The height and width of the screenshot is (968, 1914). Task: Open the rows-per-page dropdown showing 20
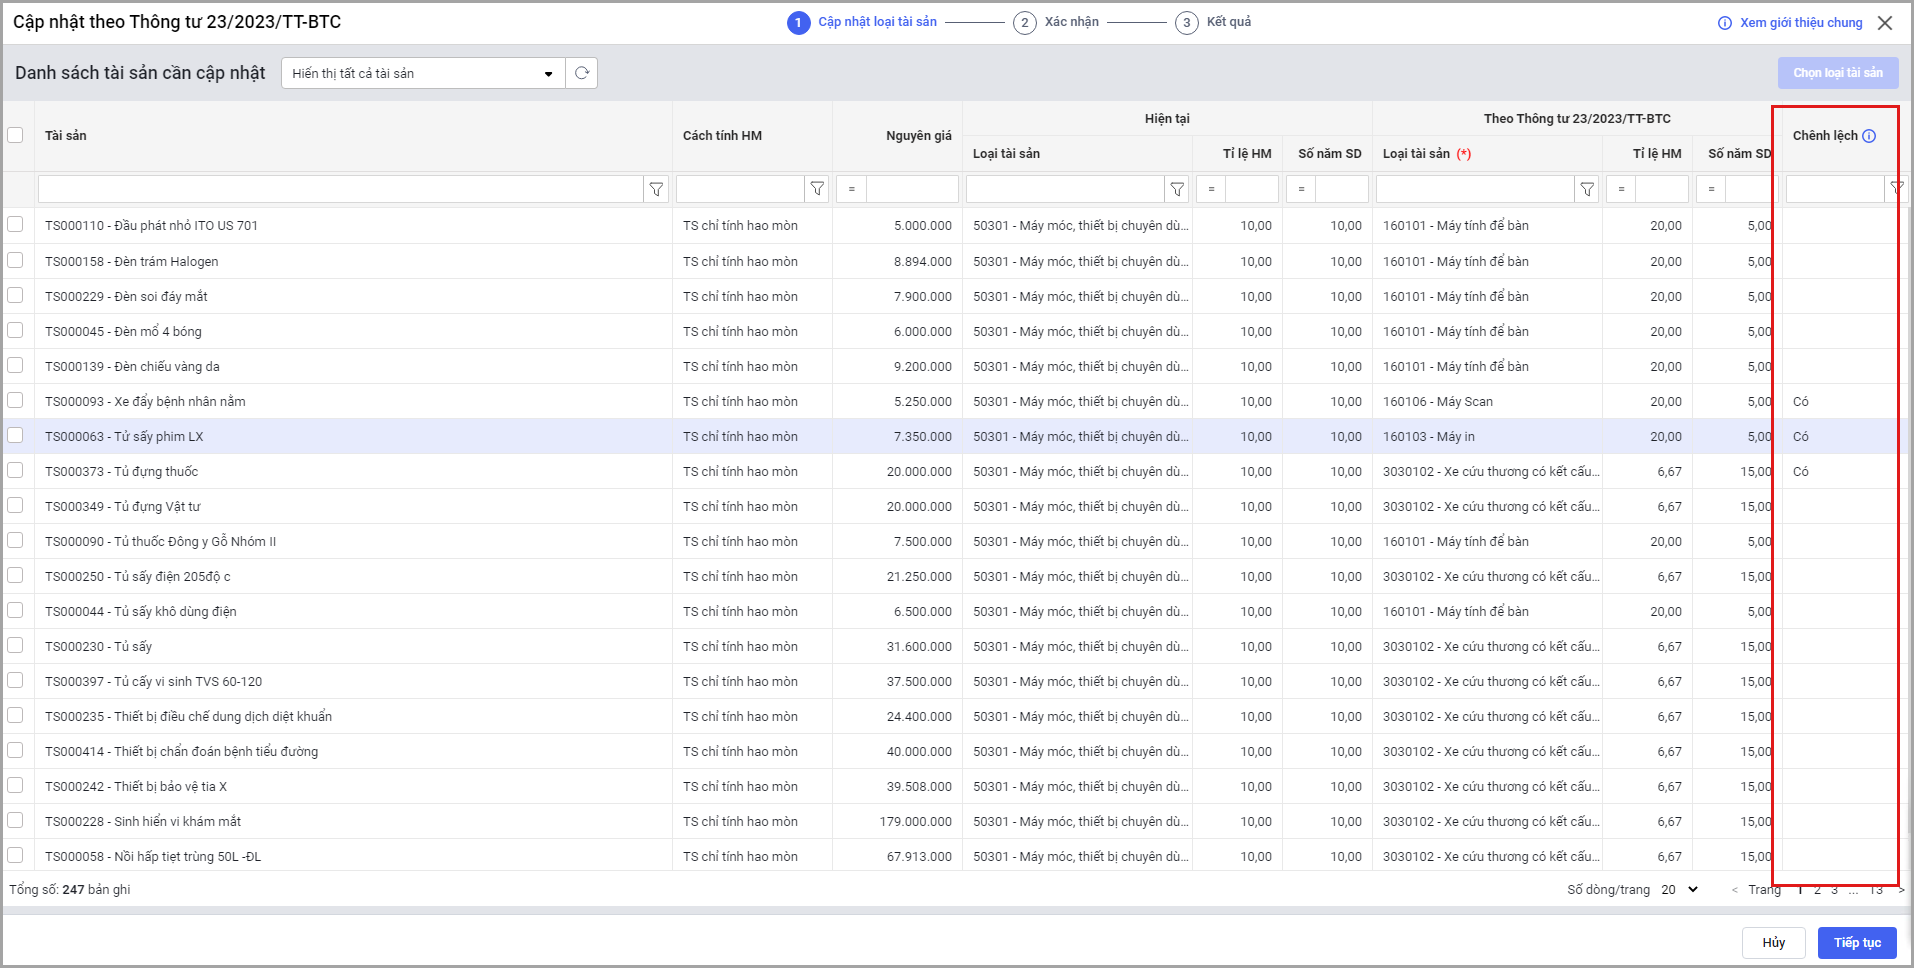[x=1680, y=889]
